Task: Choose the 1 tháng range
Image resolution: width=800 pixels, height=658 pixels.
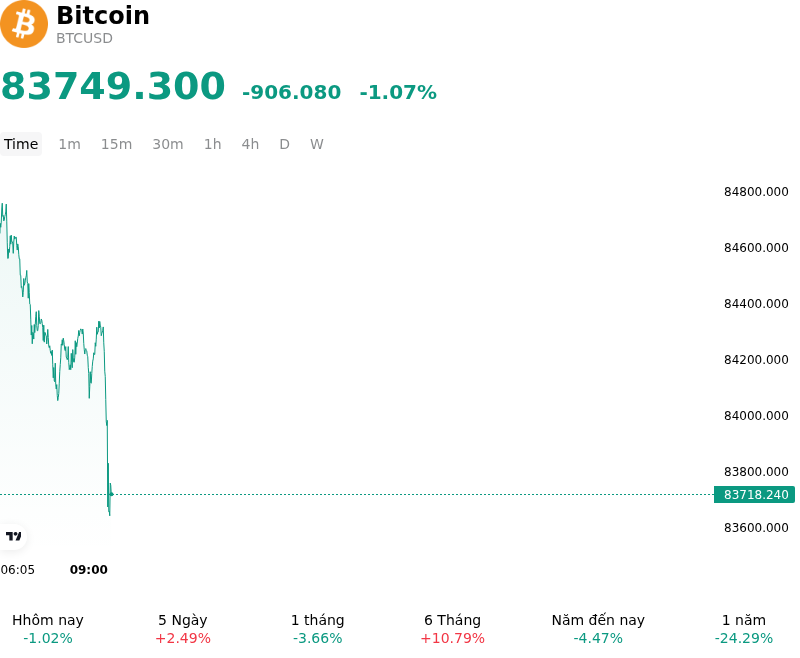Action: click(317, 629)
